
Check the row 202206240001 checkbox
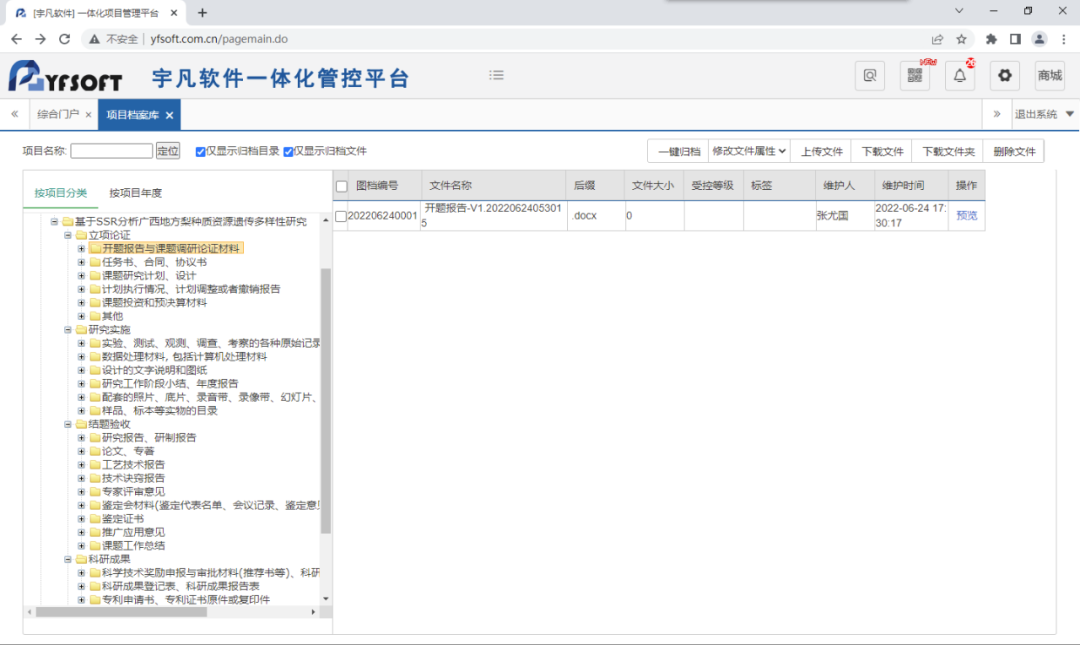[340, 216]
